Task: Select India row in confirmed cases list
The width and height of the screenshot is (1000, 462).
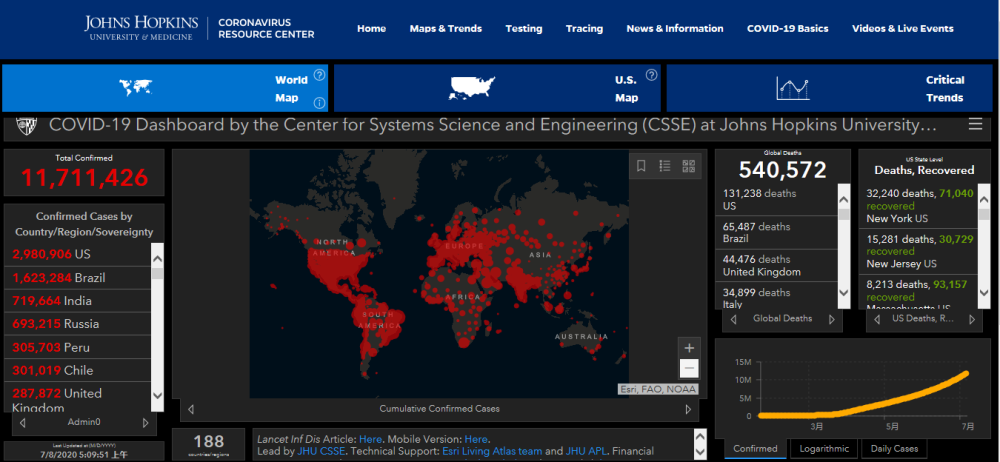Action: pos(80,301)
